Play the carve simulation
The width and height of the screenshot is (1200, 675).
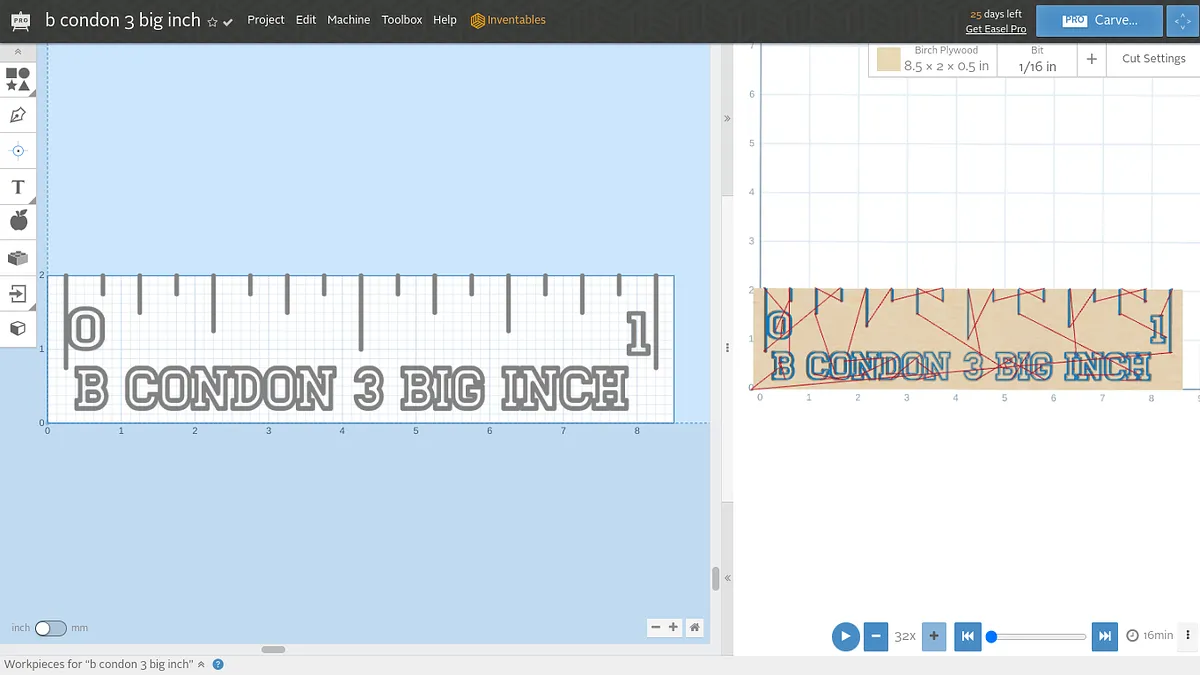tap(845, 635)
